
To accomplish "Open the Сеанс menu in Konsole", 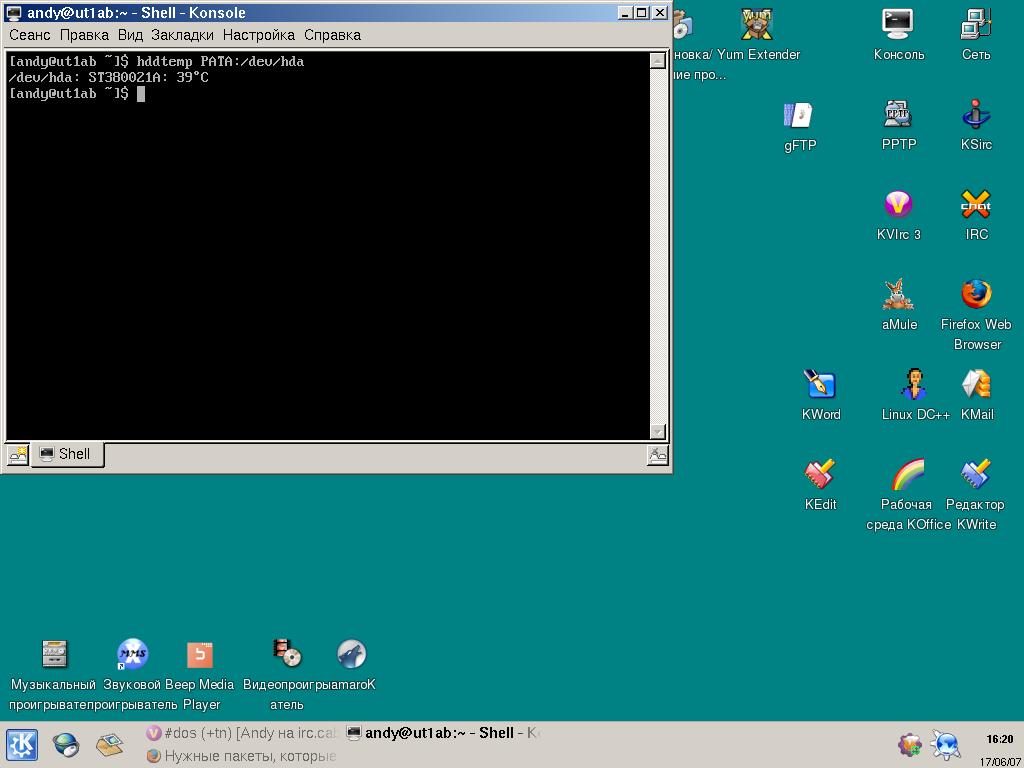I will tap(29, 35).
